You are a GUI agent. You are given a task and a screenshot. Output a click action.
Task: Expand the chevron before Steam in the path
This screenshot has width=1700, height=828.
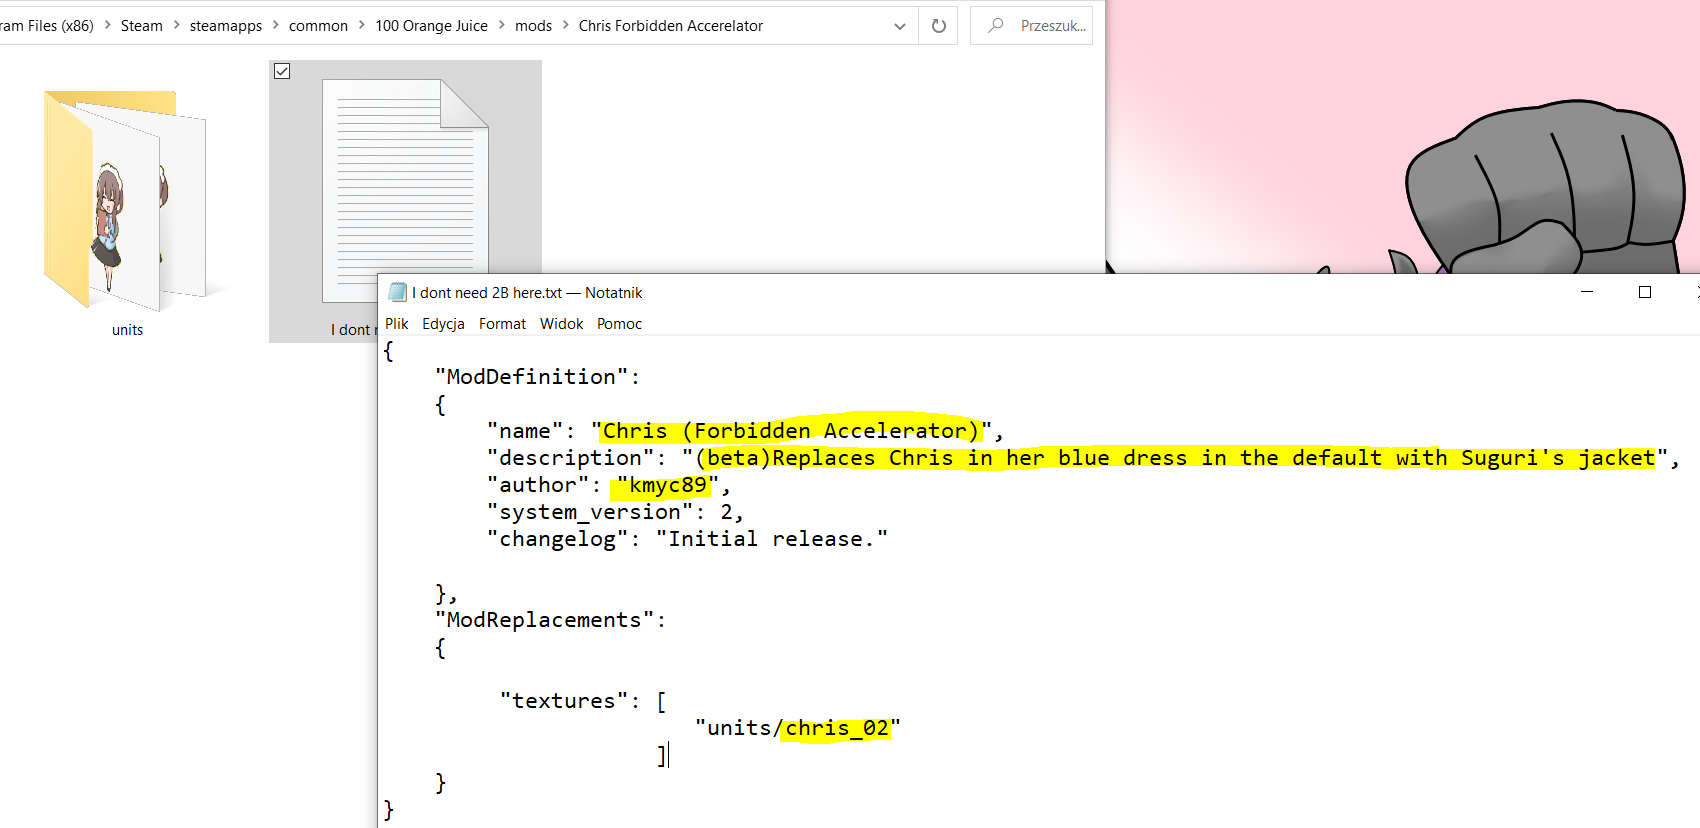(x=107, y=26)
